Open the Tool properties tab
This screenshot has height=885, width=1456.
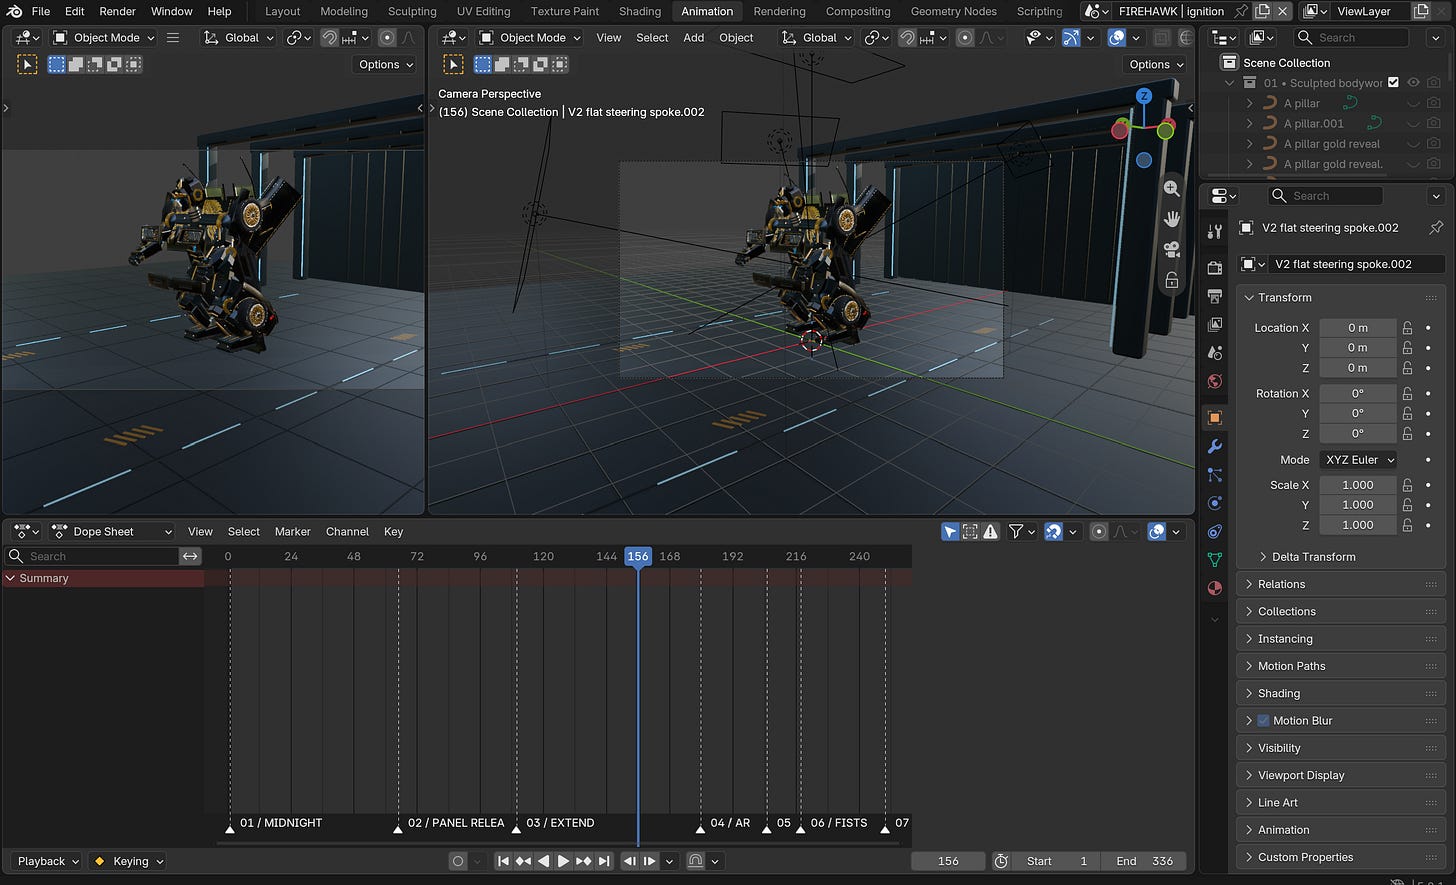1215,232
